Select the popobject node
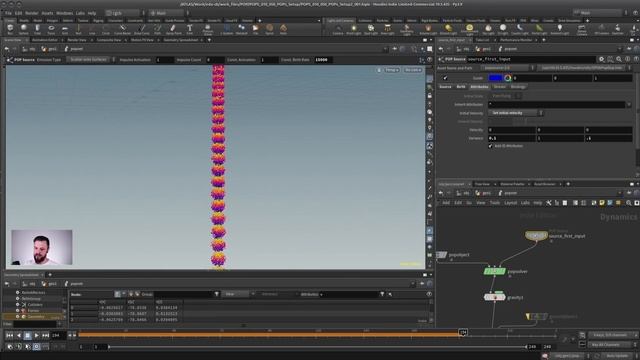 442,255
